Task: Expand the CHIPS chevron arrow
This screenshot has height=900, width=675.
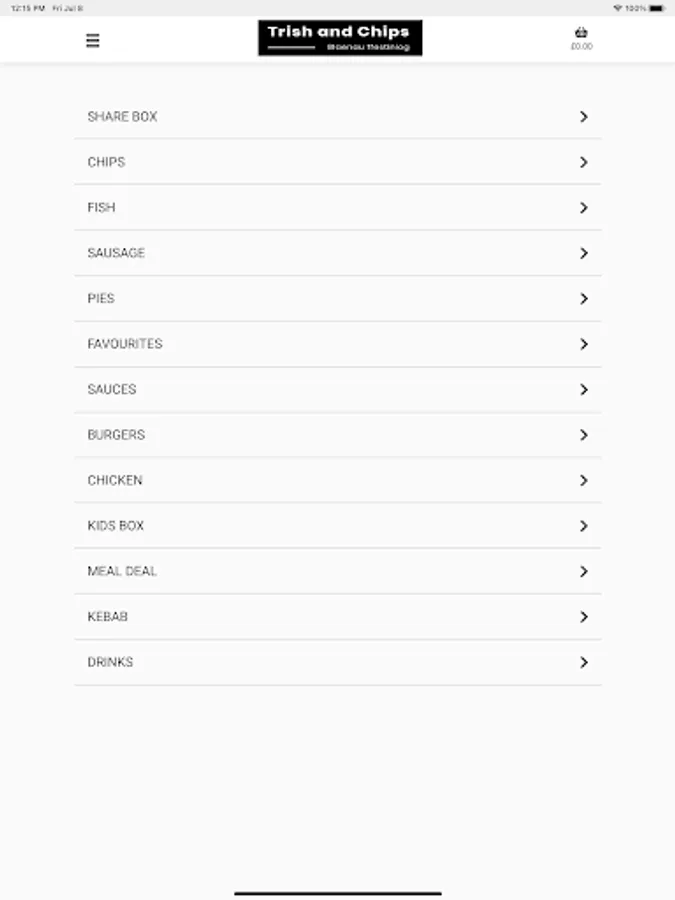Action: (584, 162)
